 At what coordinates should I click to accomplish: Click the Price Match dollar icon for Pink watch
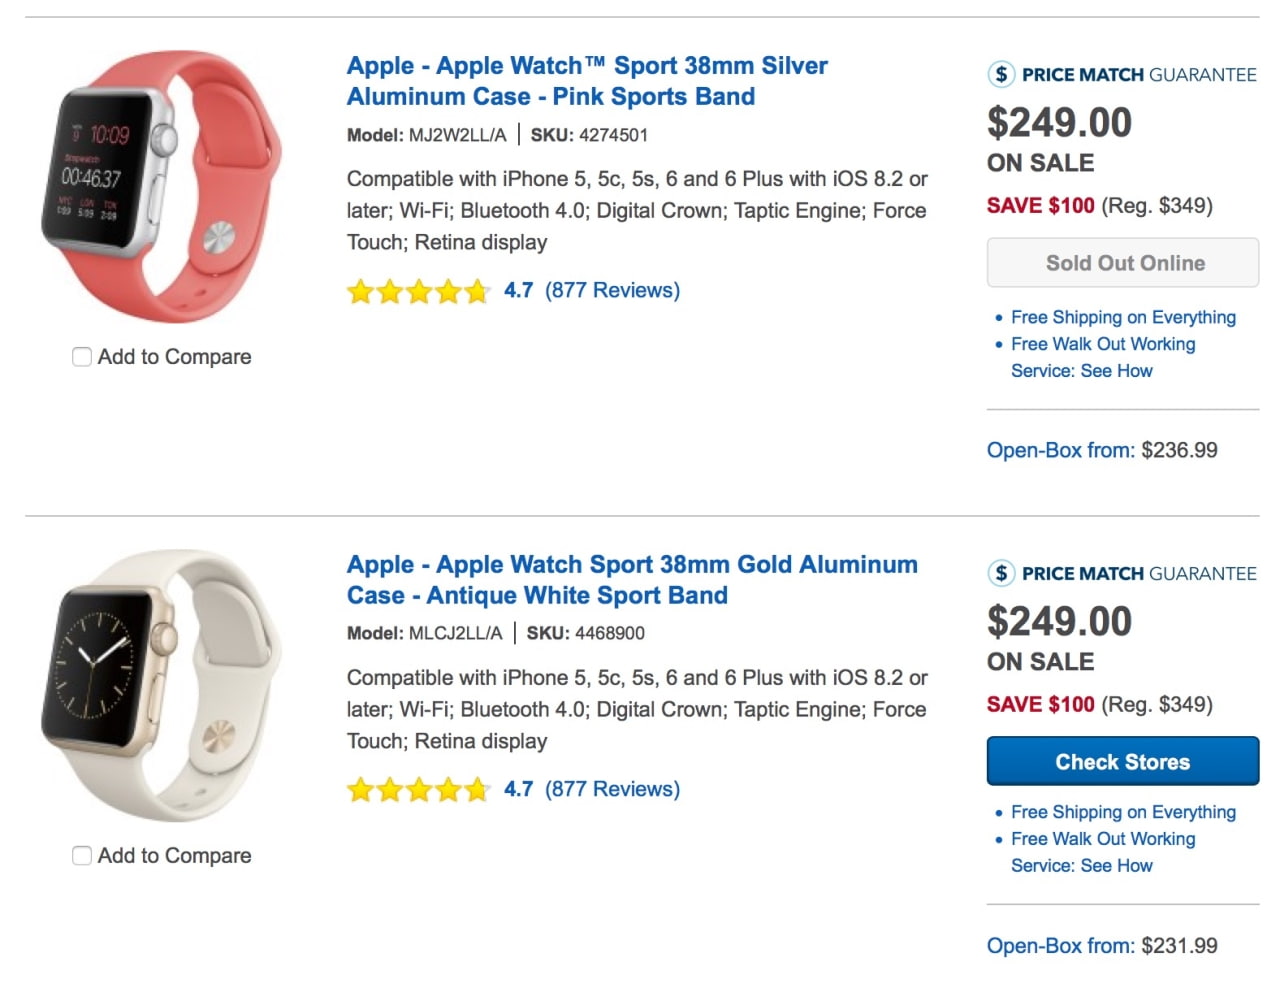[x=1001, y=74]
